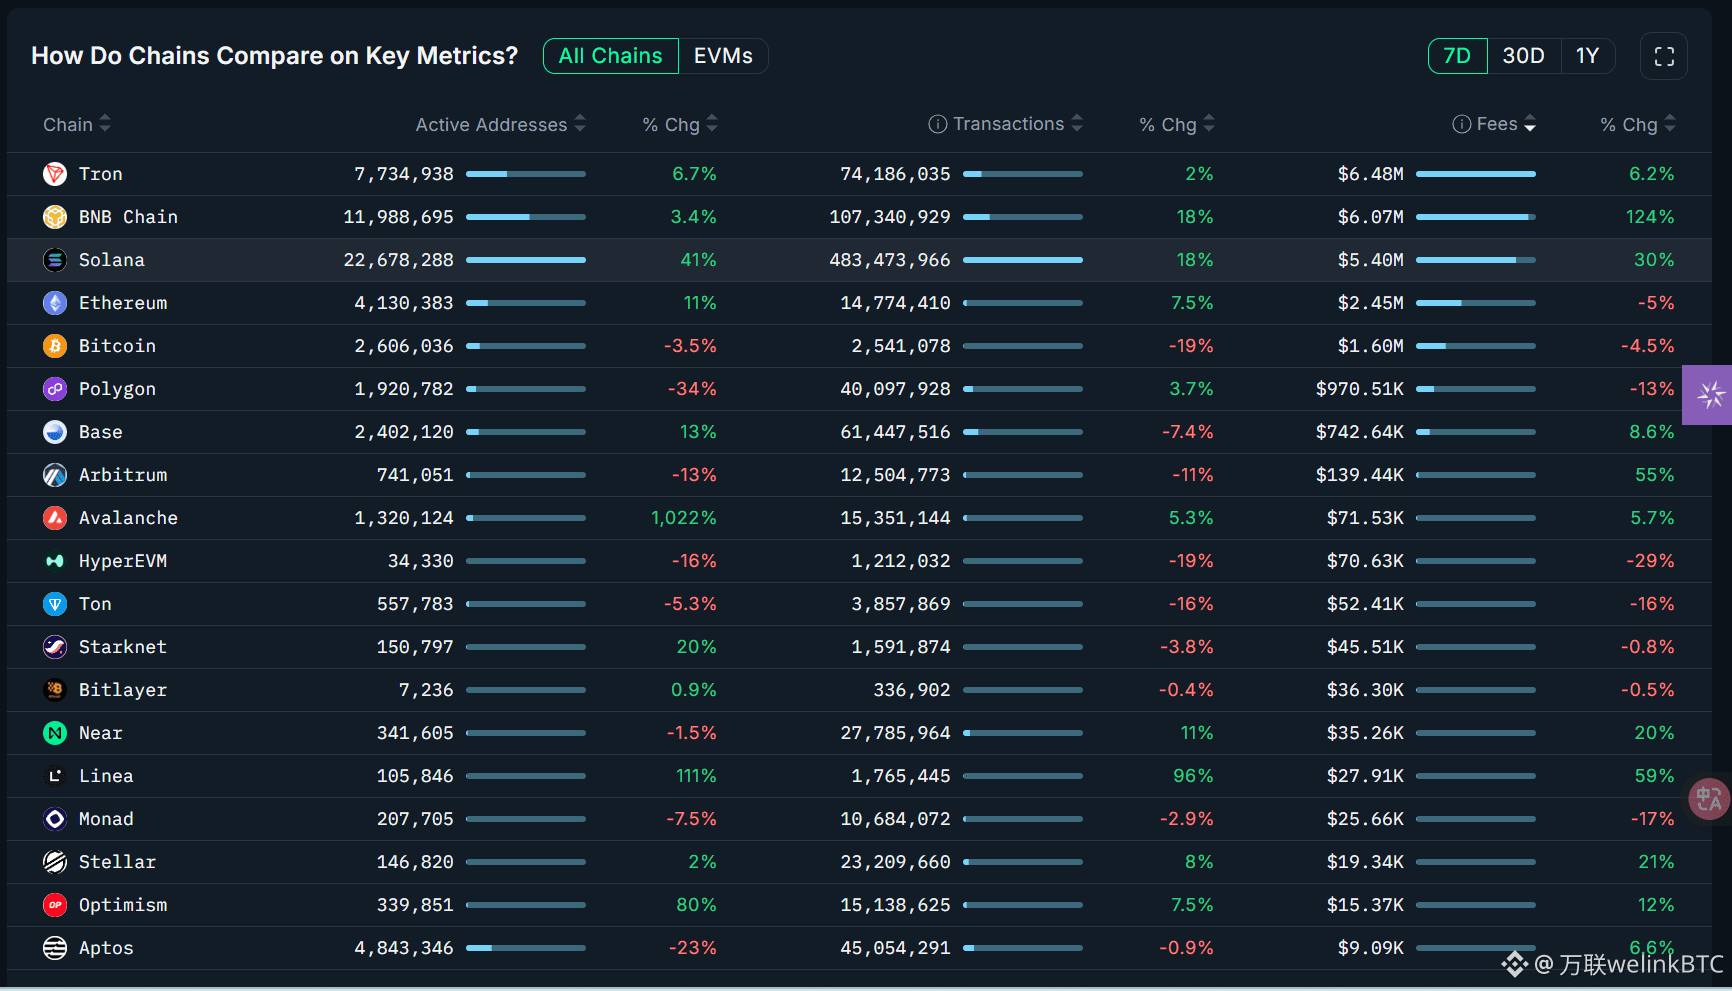Click the translate floating button

(x=1709, y=799)
